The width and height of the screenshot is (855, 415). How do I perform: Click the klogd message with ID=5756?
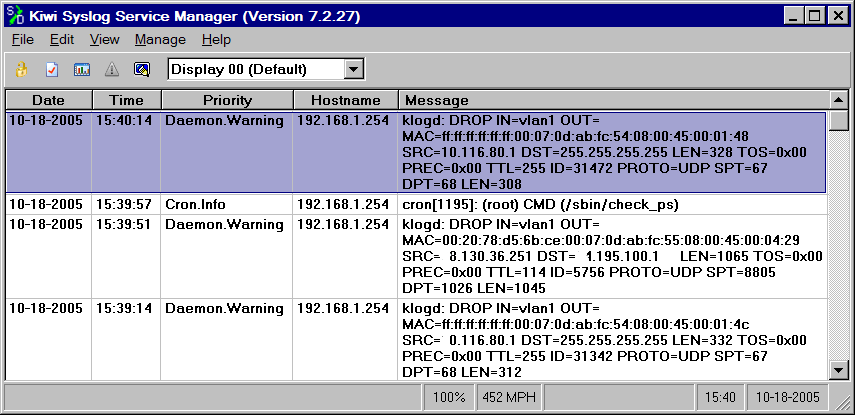[612, 256]
